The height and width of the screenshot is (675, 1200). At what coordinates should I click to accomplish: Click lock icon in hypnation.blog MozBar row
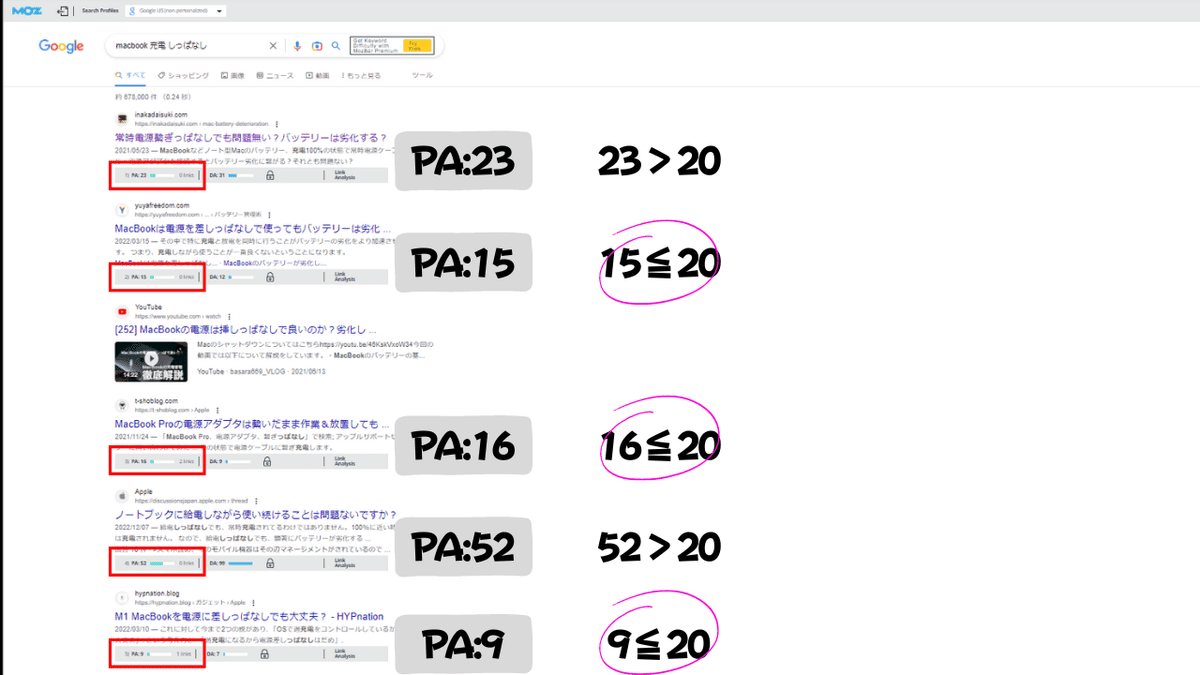(x=265, y=654)
